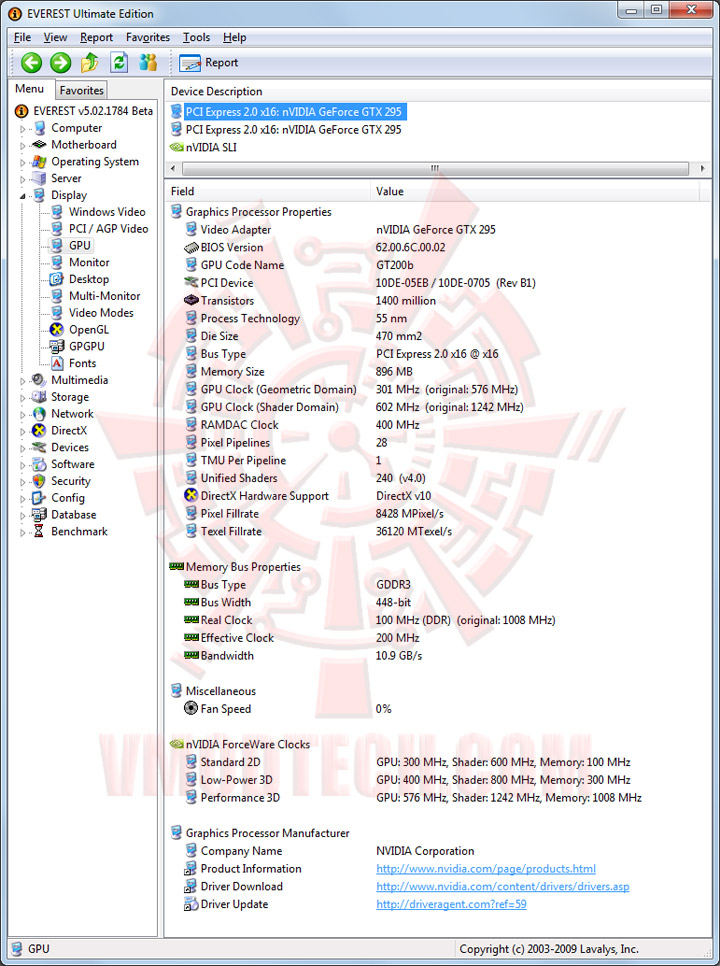
Task: Open the Tools menu
Action: pos(196,38)
